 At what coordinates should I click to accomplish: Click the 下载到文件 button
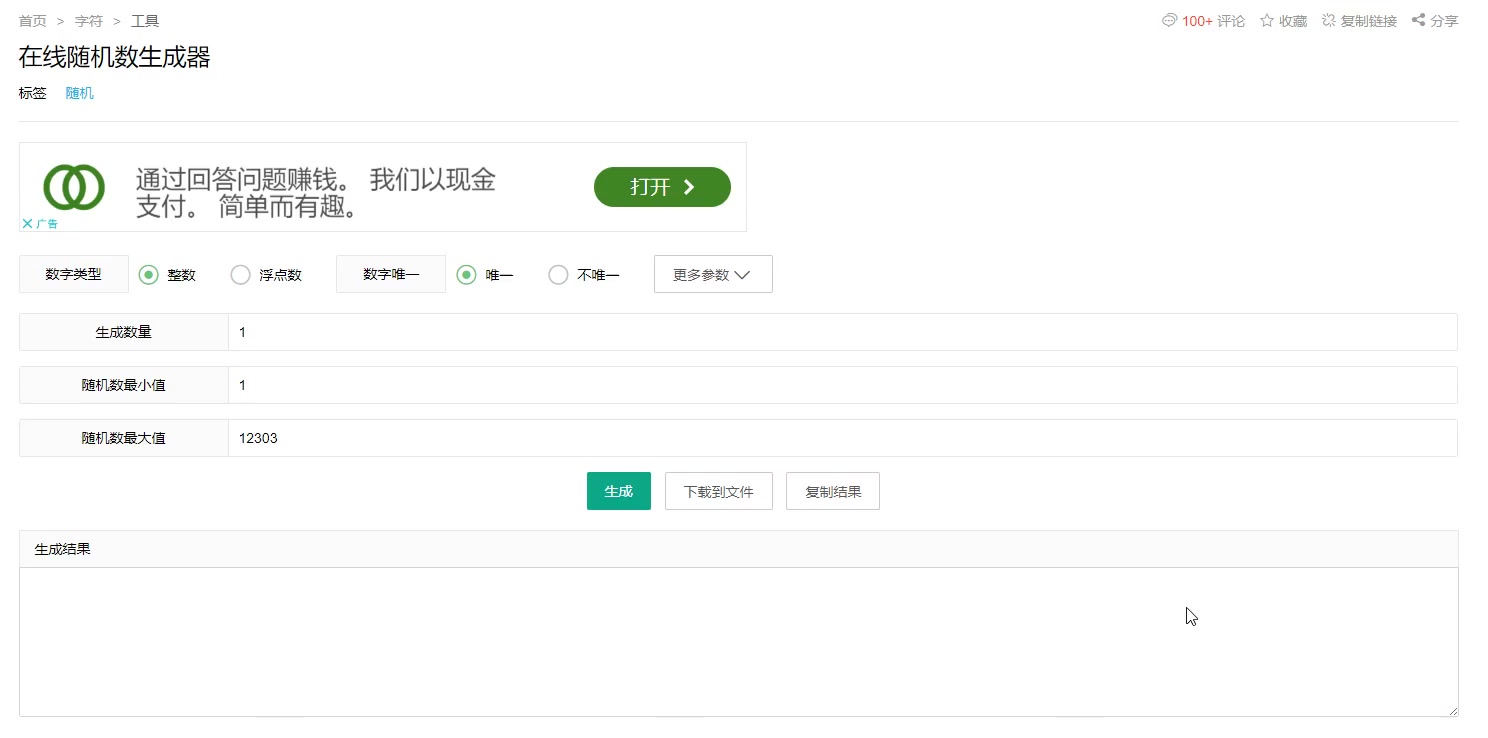pos(719,491)
